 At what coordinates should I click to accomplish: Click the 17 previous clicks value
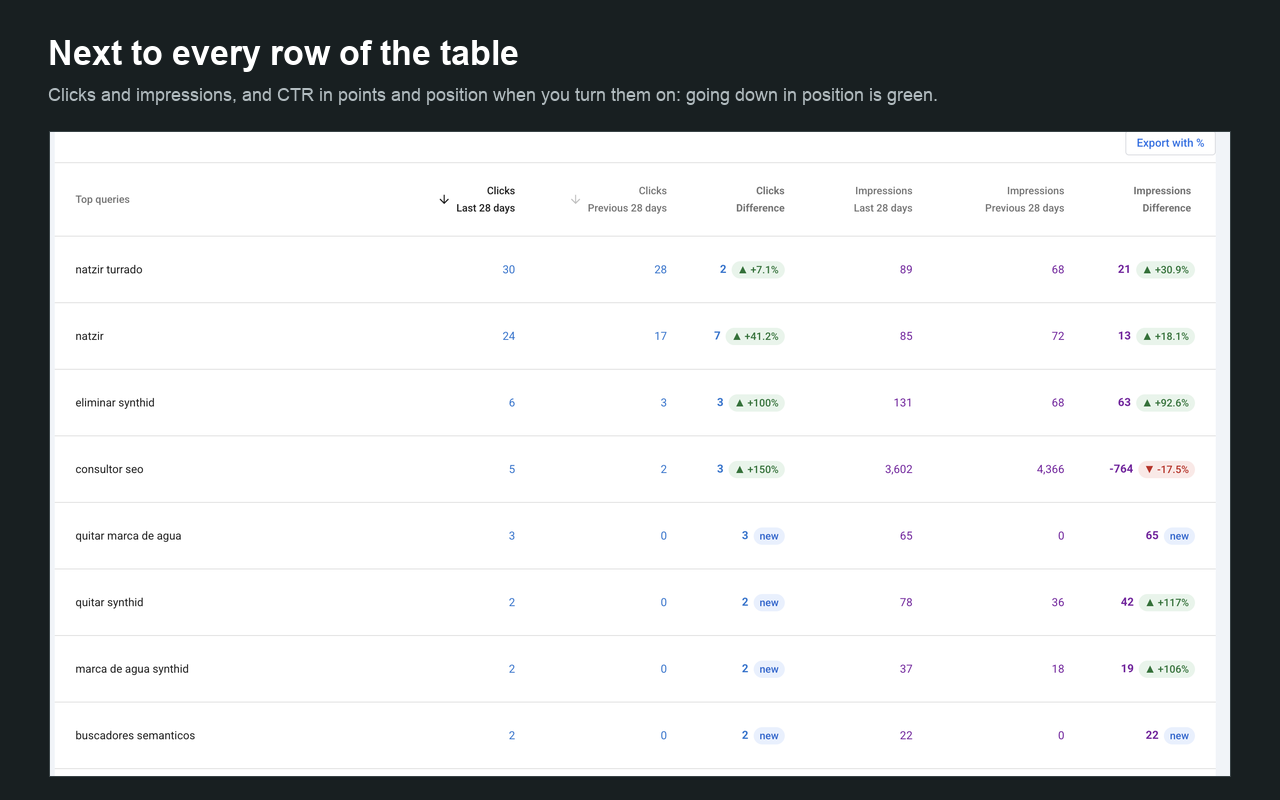click(661, 336)
